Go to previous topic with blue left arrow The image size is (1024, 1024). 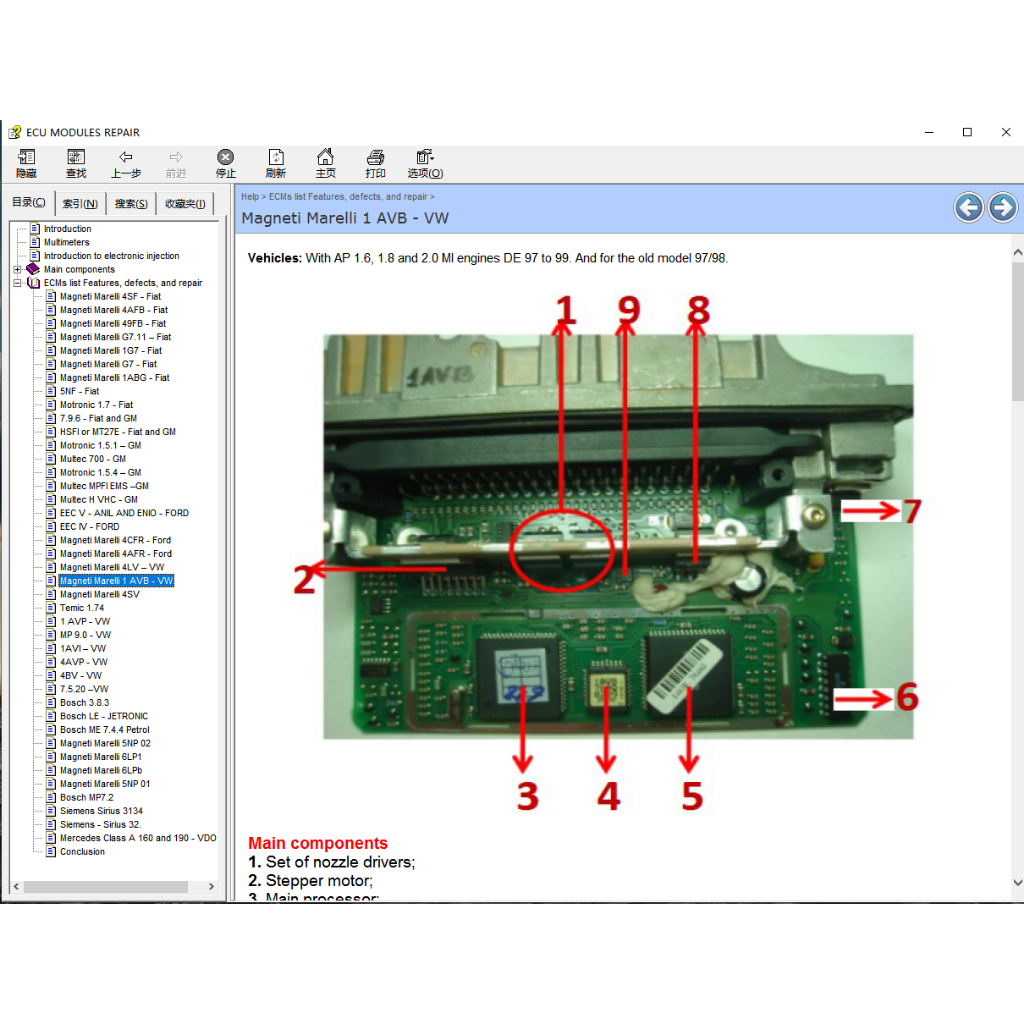click(x=968, y=207)
